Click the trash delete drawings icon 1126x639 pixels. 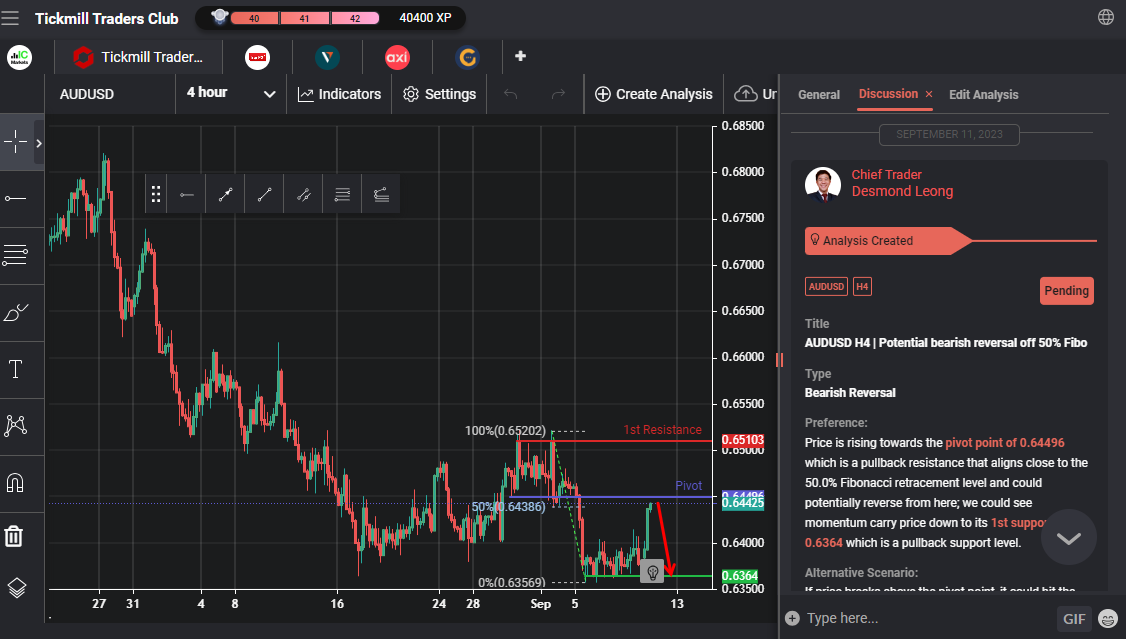point(14,536)
